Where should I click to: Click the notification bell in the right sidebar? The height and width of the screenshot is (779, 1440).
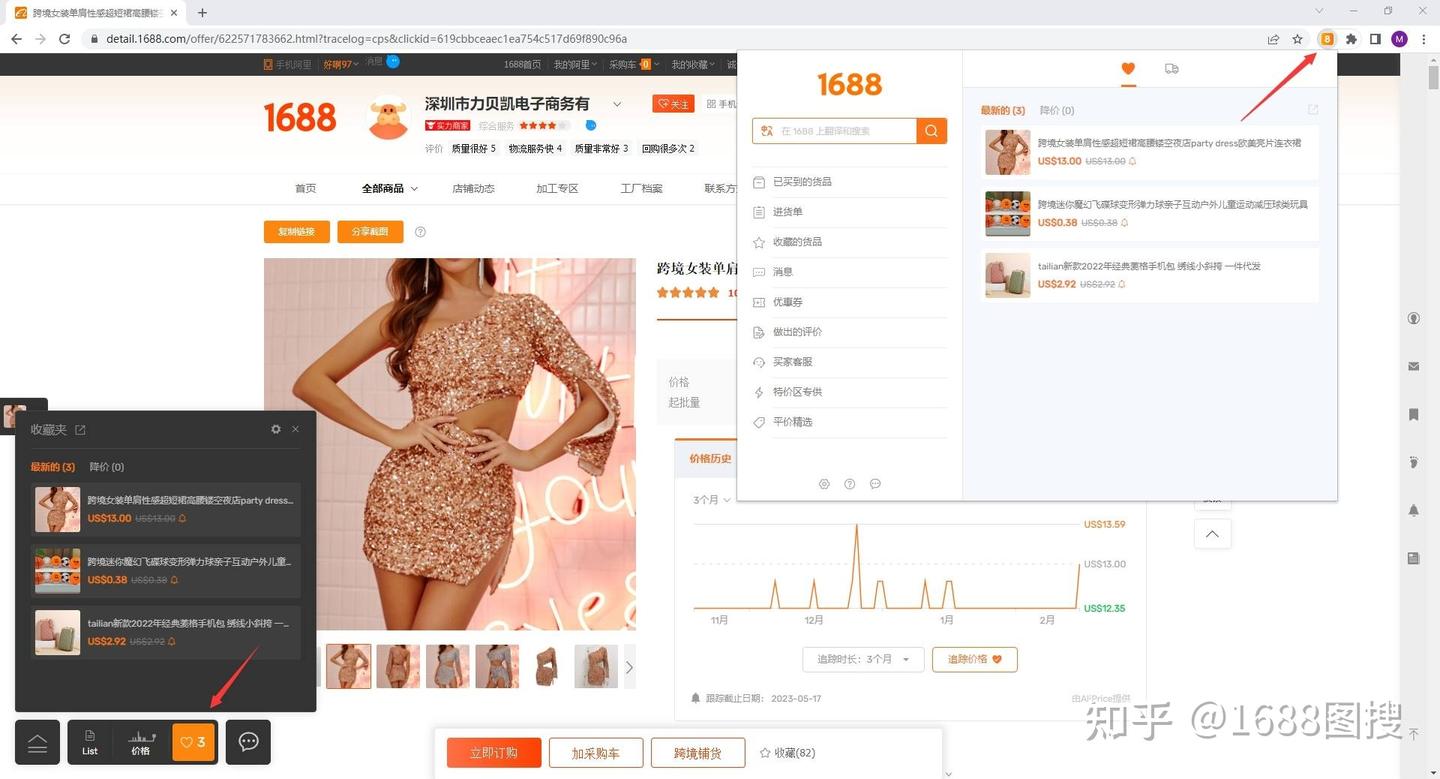pyautogui.click(x=1413, y=510)
